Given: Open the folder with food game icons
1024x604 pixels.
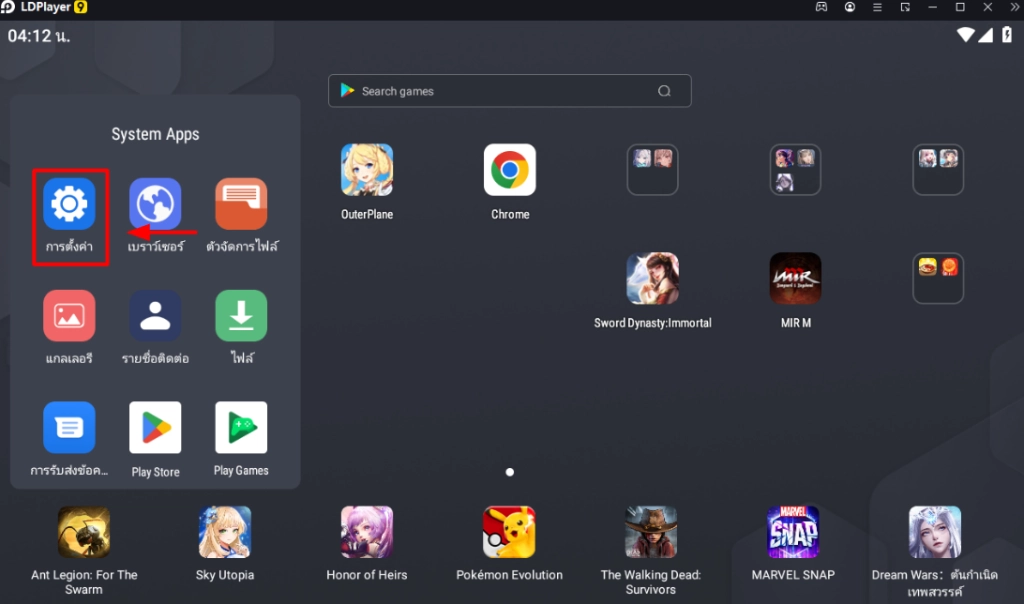Looking at the screenshot, I should pyautogui.click(x=938, y=278).
